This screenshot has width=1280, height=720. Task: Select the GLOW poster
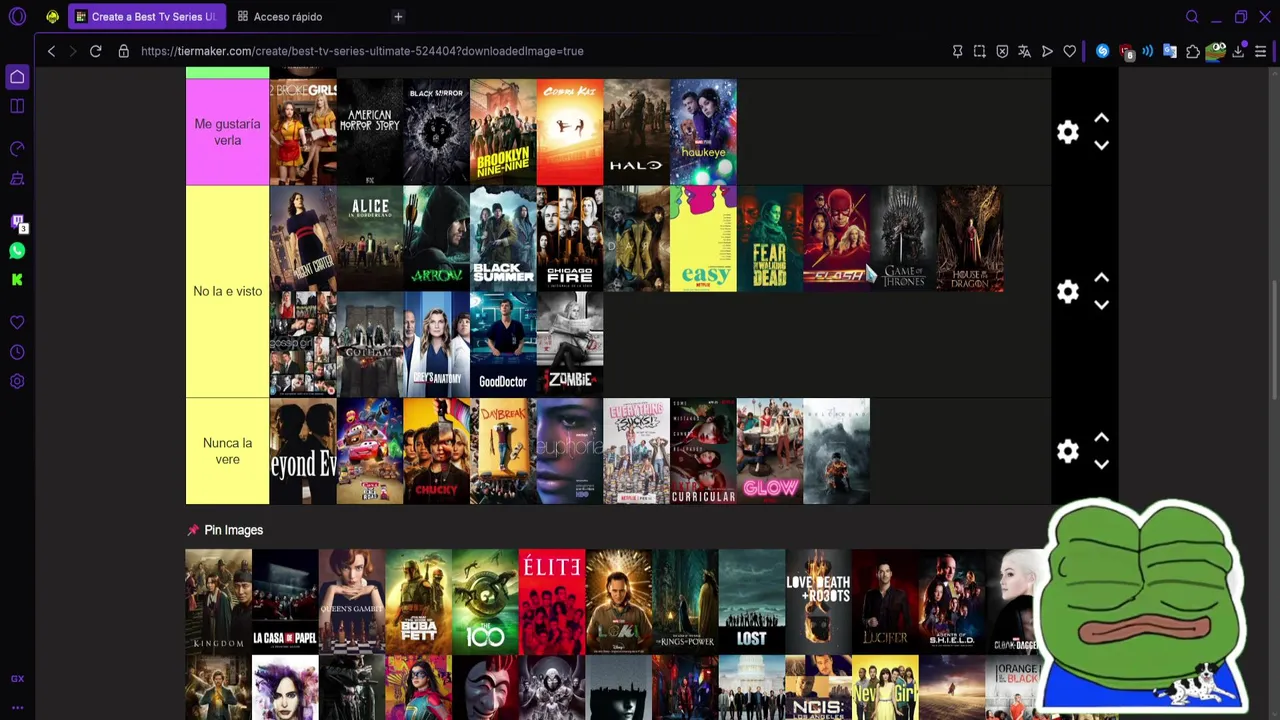tap(770, 451)
